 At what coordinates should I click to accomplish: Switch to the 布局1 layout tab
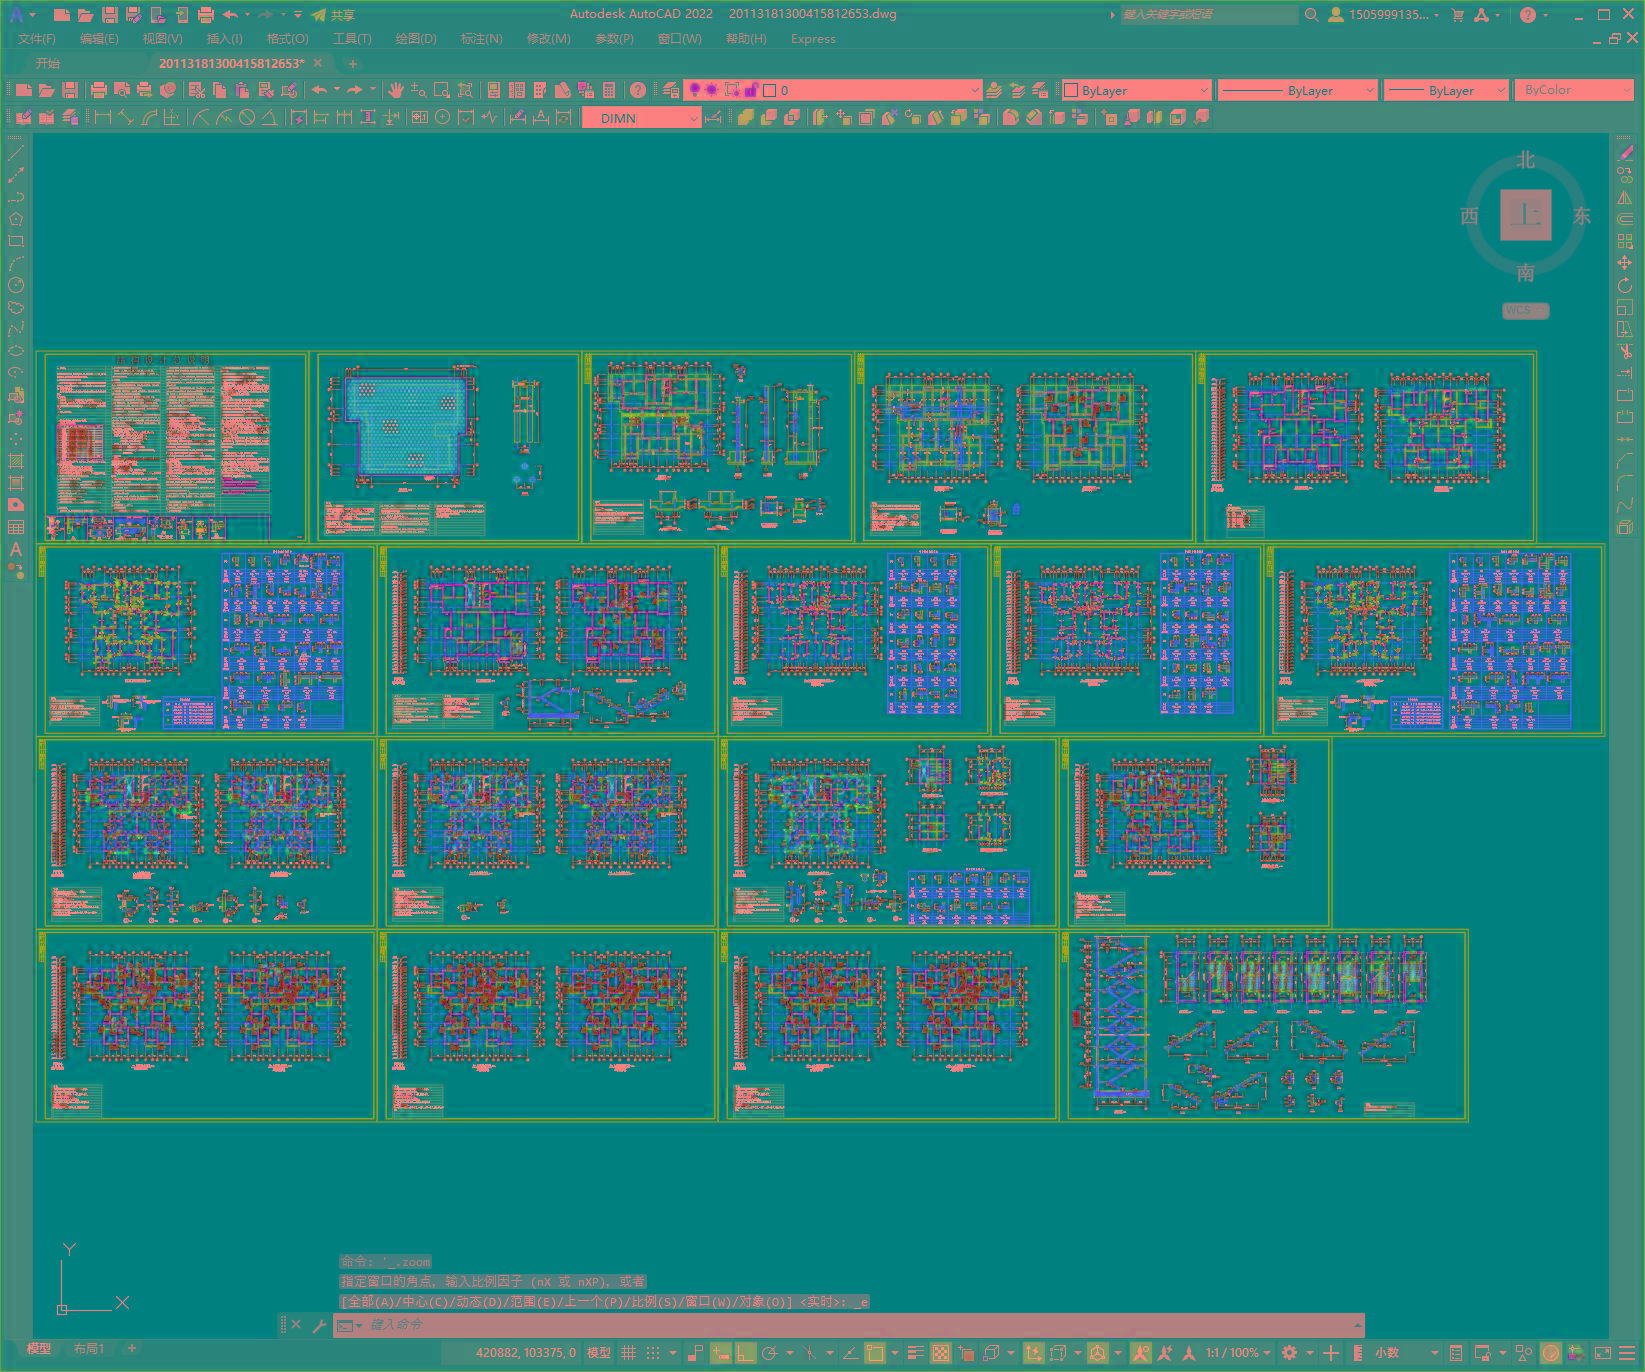click(88, 1349)
